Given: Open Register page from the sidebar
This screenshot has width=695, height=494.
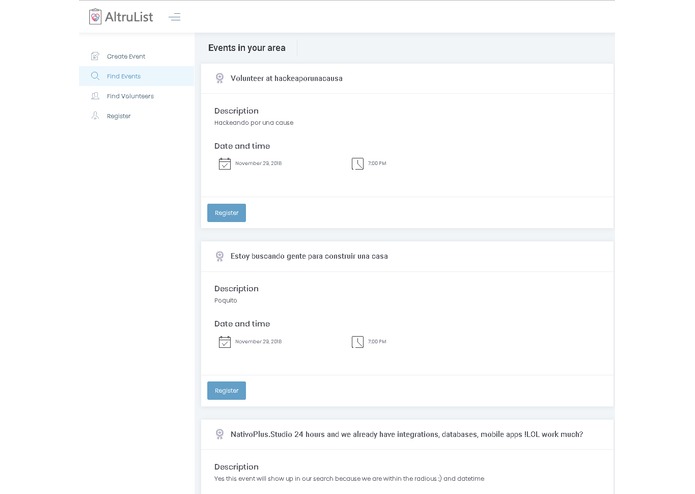Looking at the screenshot, I should tap(137, 116).
